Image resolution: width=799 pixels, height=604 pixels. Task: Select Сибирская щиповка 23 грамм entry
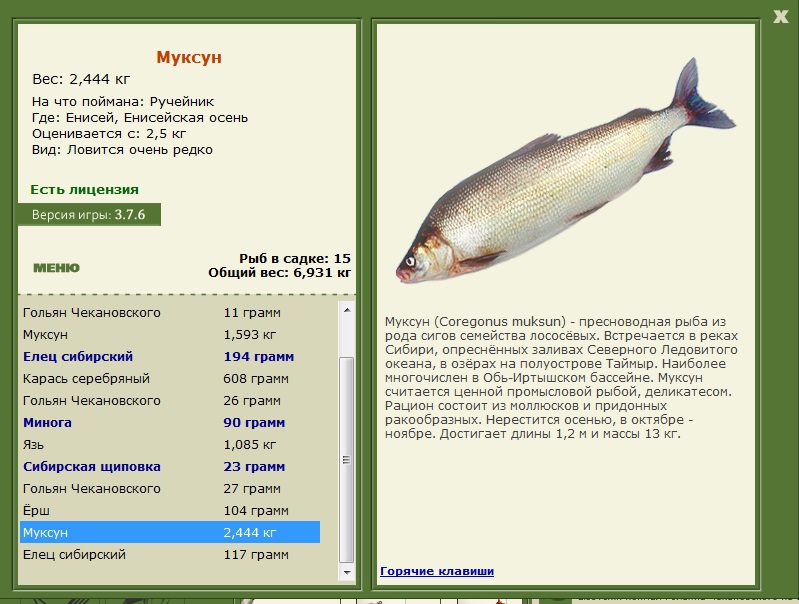[x=170, y=466]
